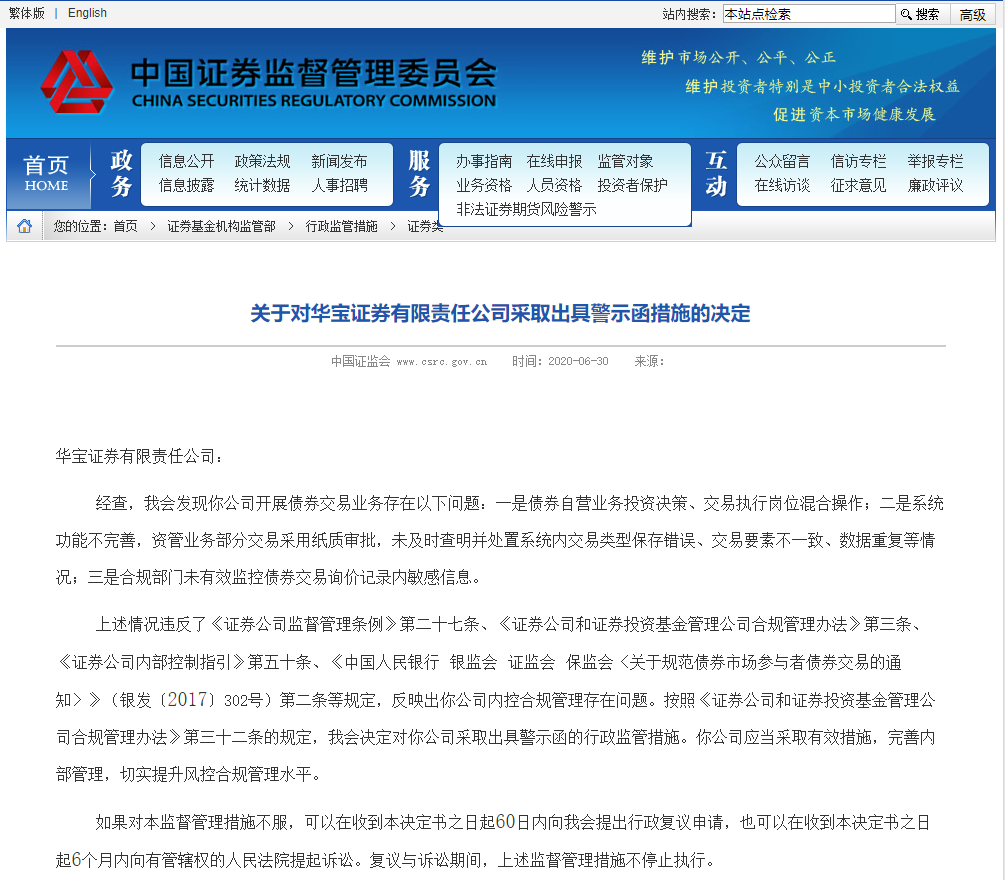This screenshot has height=880, width=1005.
Task: Open 办事指南 service link
Action: [484, 161]
